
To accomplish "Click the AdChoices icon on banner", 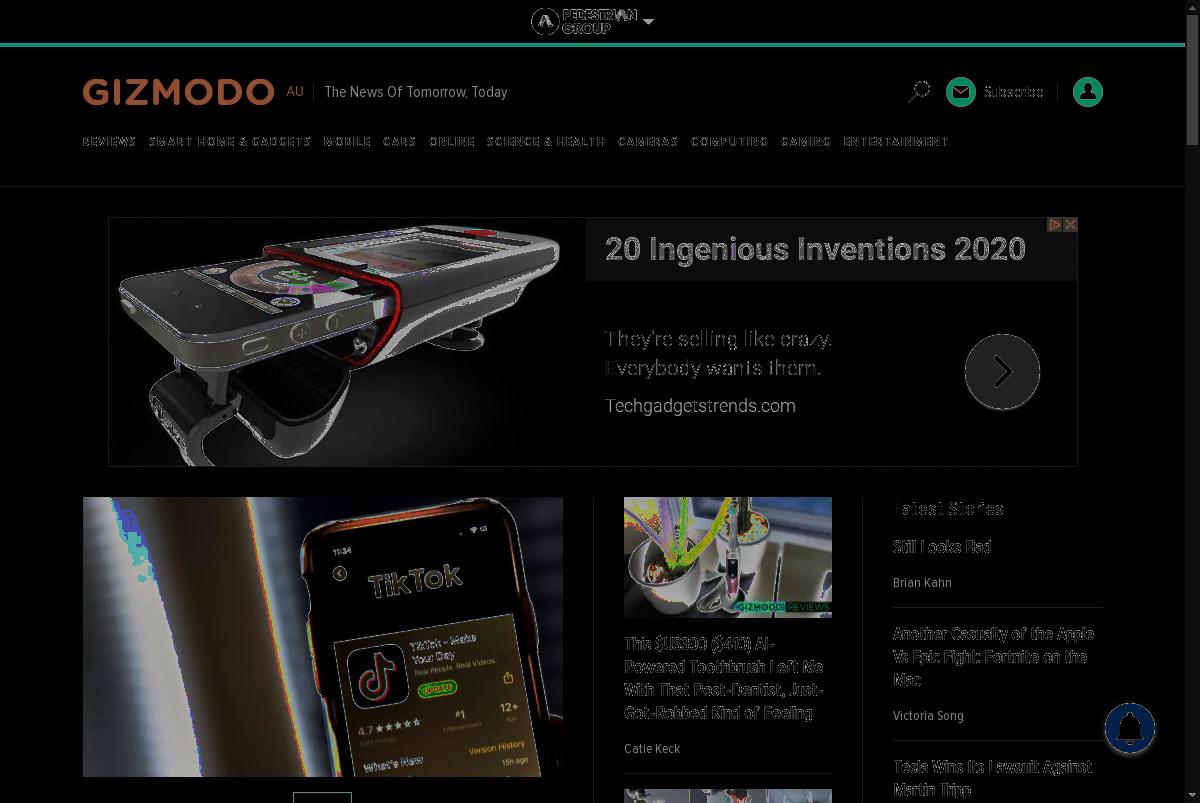I will [1054, 225].
